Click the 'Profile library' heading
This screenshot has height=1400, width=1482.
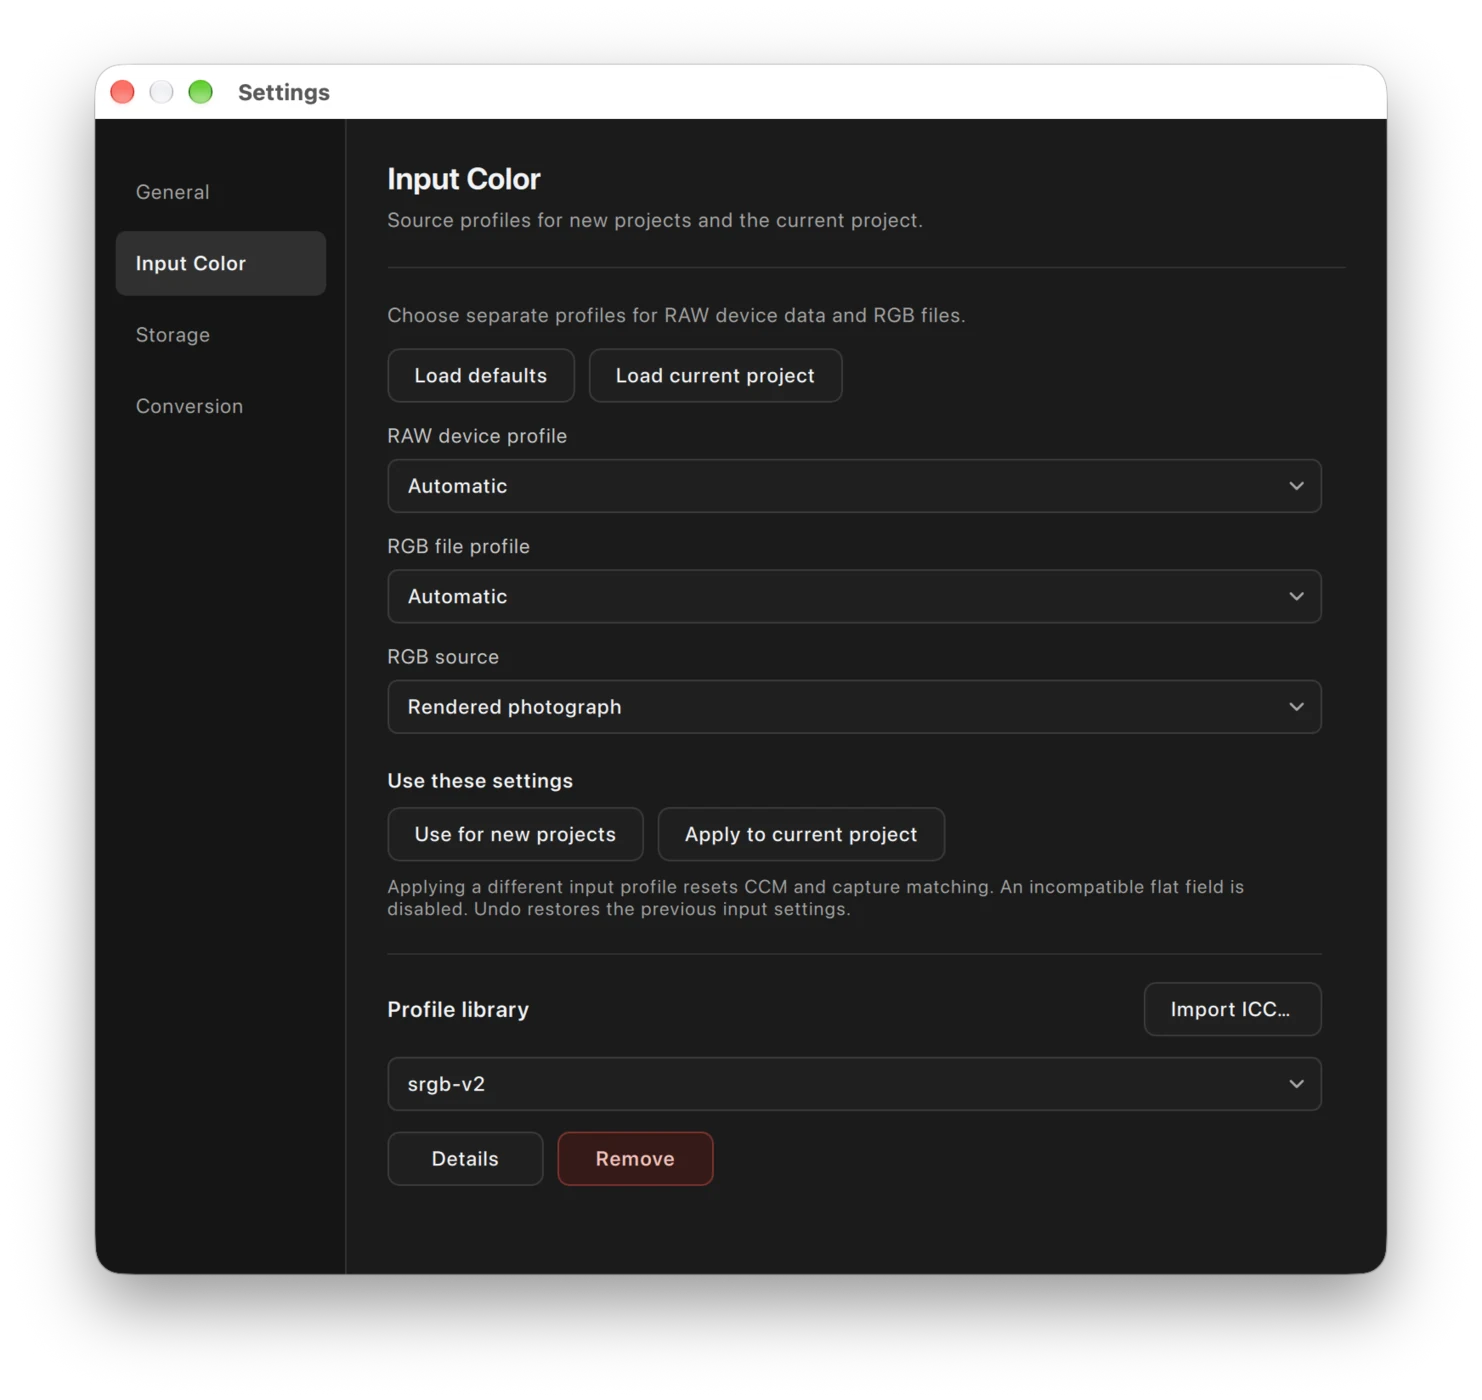pyautogui.click(x=458, y=1010)
